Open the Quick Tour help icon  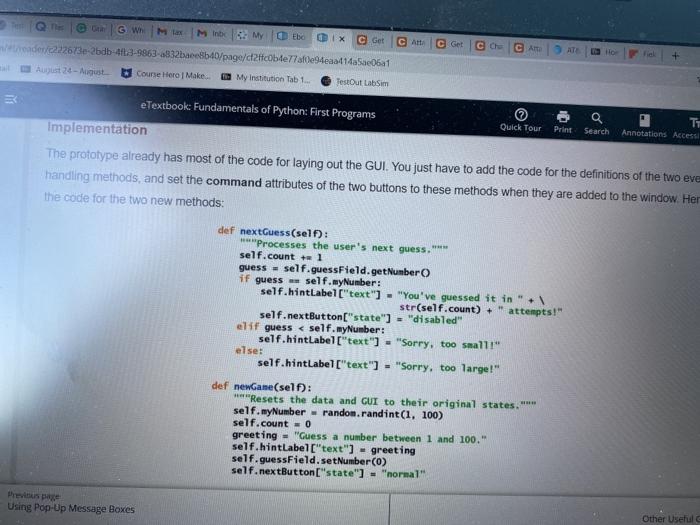(x=521, y=116)
